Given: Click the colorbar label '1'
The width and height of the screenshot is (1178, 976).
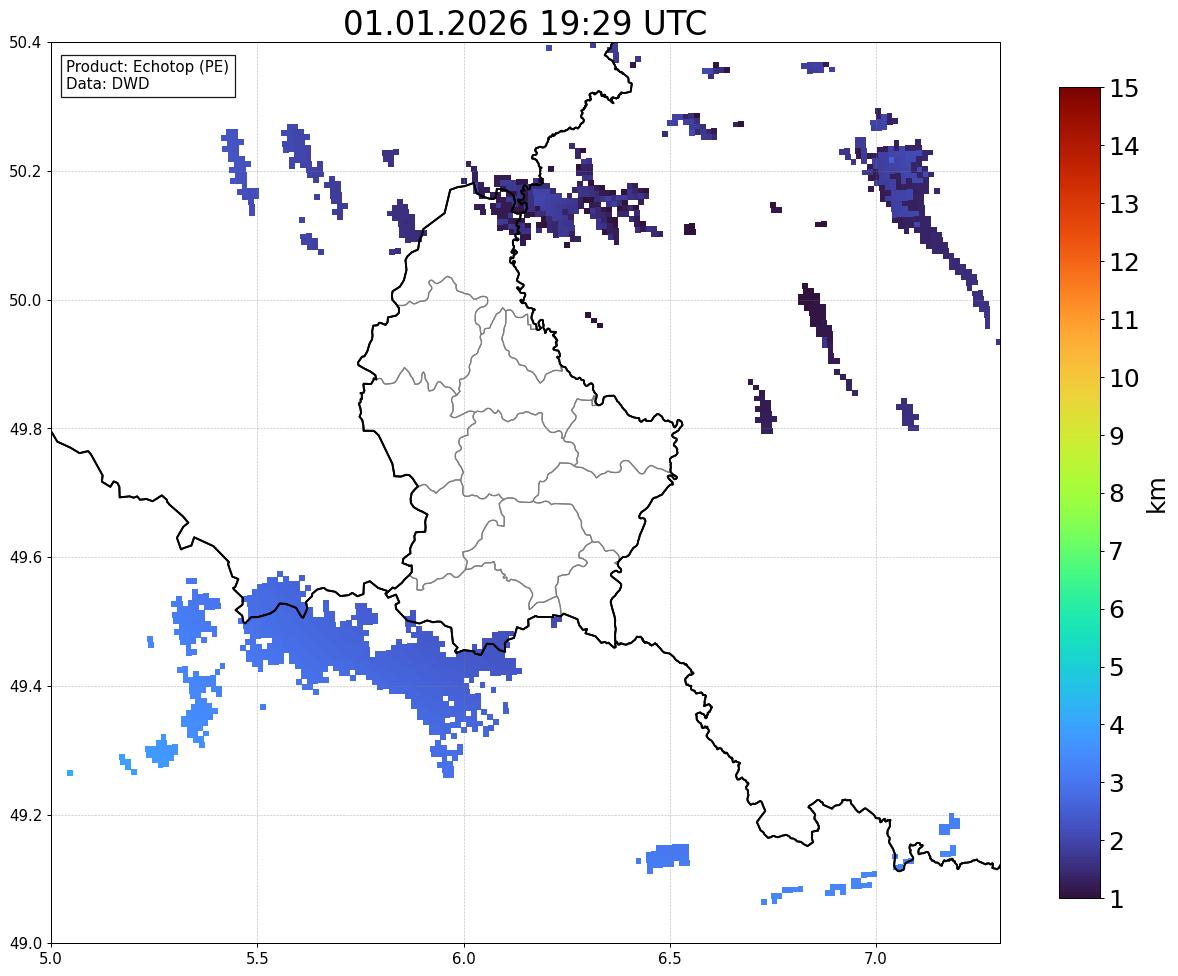Looking at the screenshot, I should (x=1117, y=899).
